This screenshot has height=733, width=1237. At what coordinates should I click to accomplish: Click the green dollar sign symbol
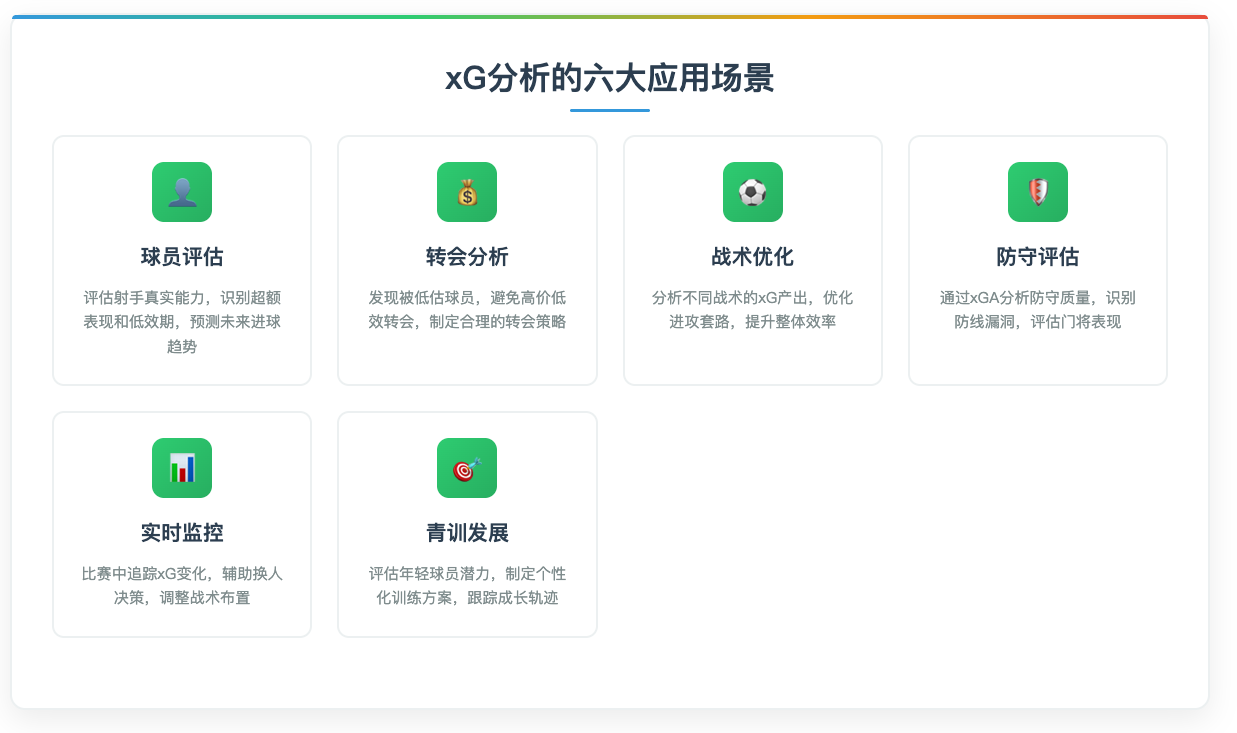tap(467, 192)
